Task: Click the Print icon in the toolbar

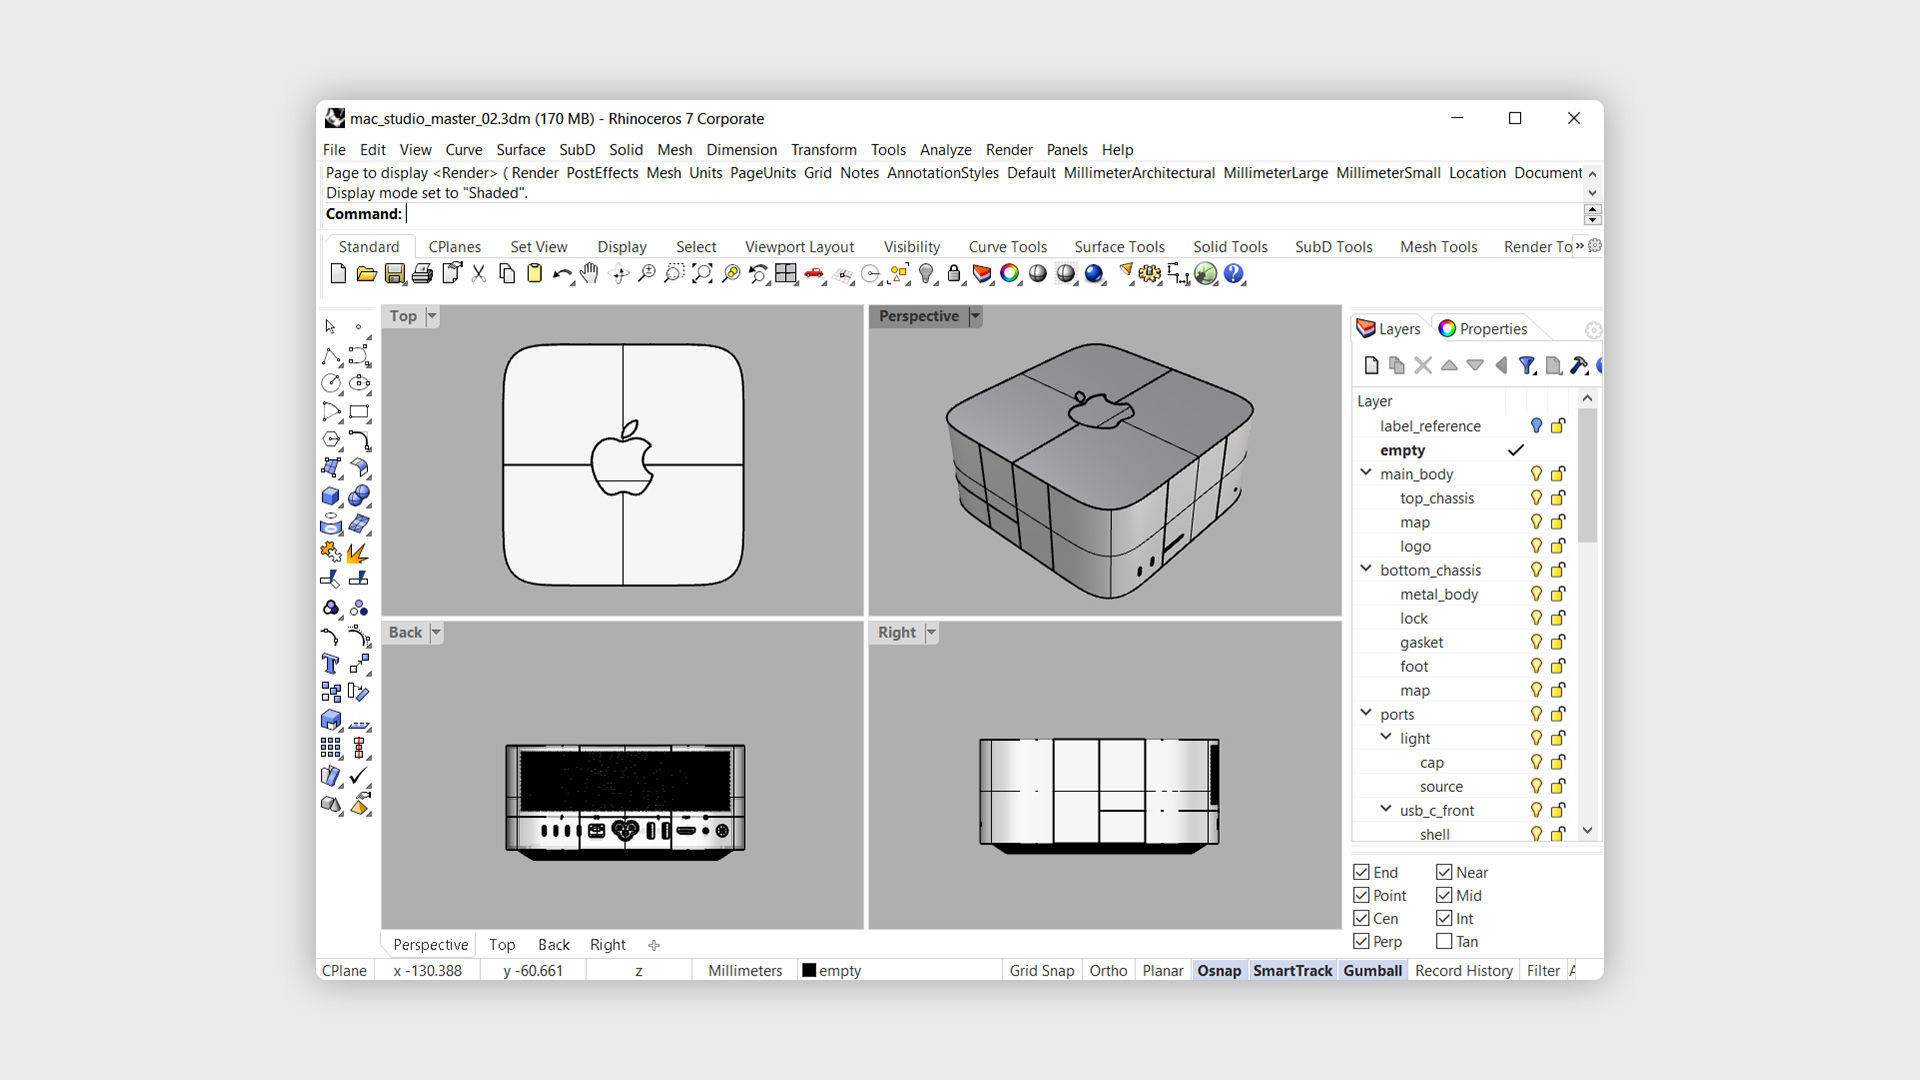Action: pyautogui.click(x=422, y=274)
